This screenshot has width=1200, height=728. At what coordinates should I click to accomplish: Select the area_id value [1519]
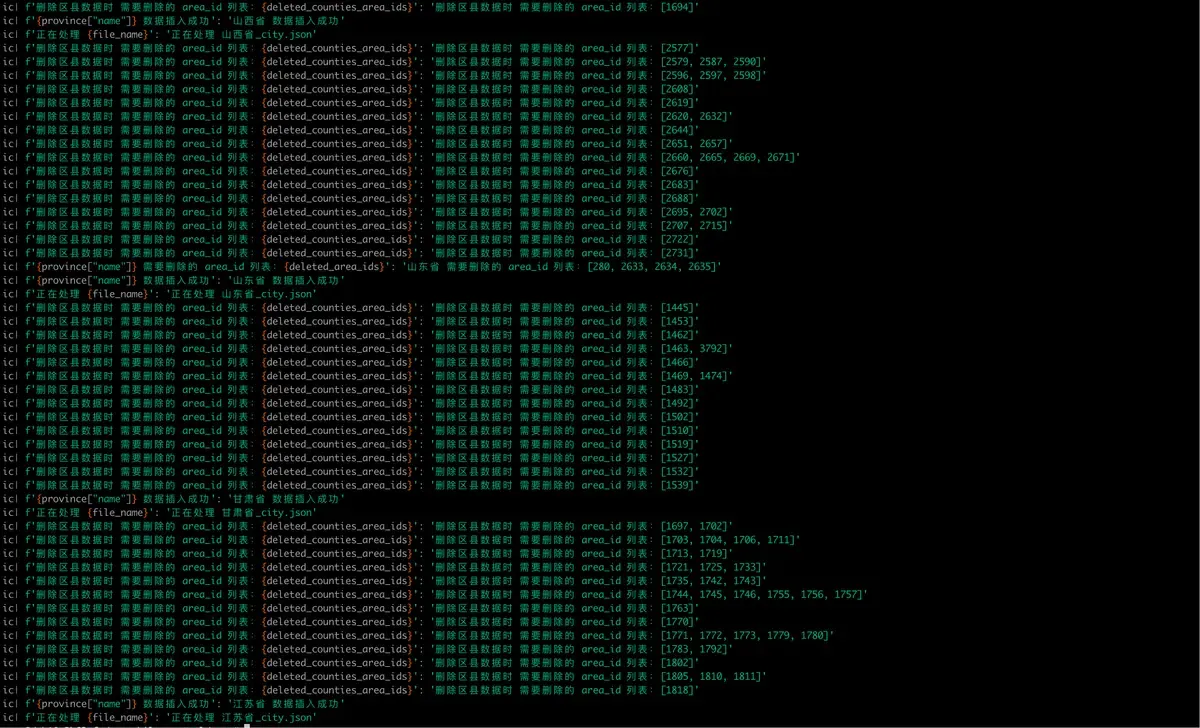(x=677, y=444)
